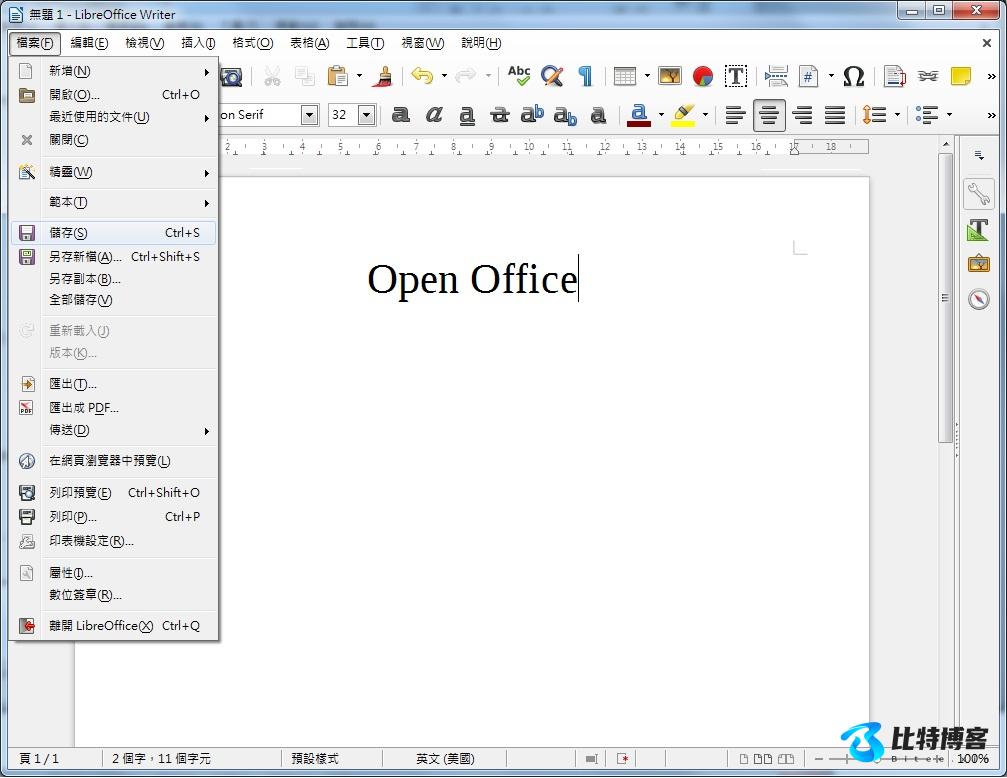Open line spacing dropdown arrow
Image resolution: width=1007 pixels, height=778 pixels.
(x=897, y=116)
